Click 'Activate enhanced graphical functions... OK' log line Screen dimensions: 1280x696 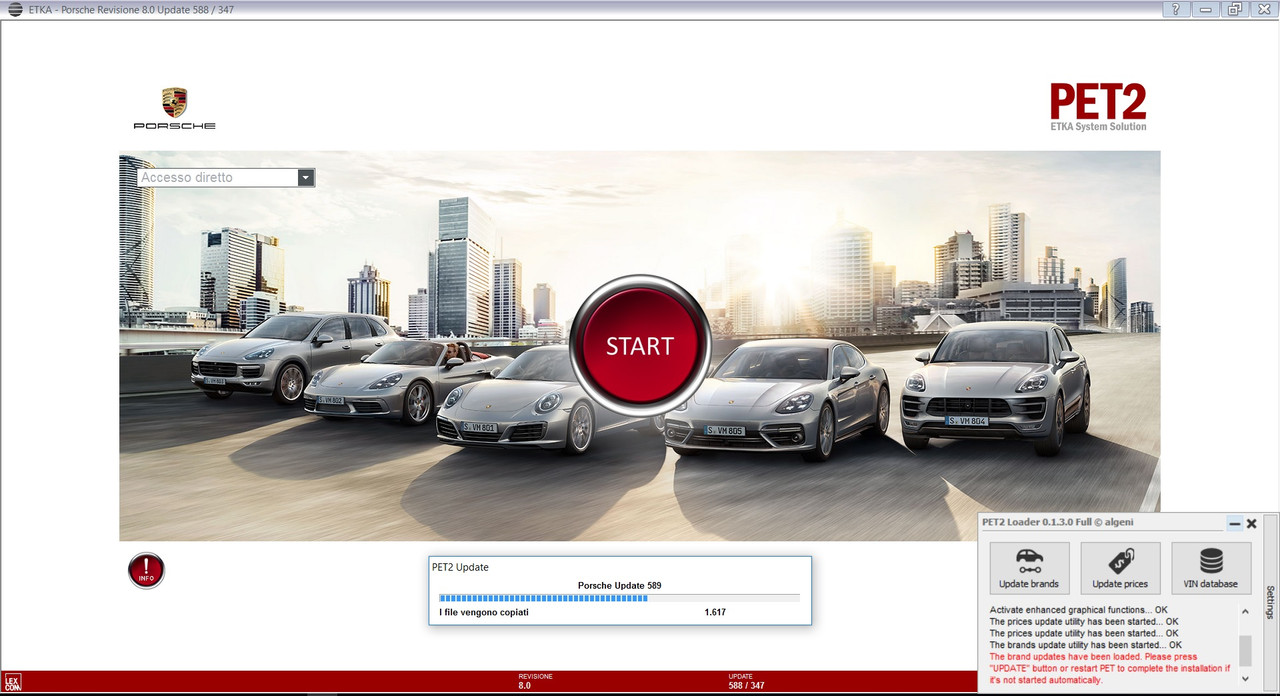click(1078, 609)
